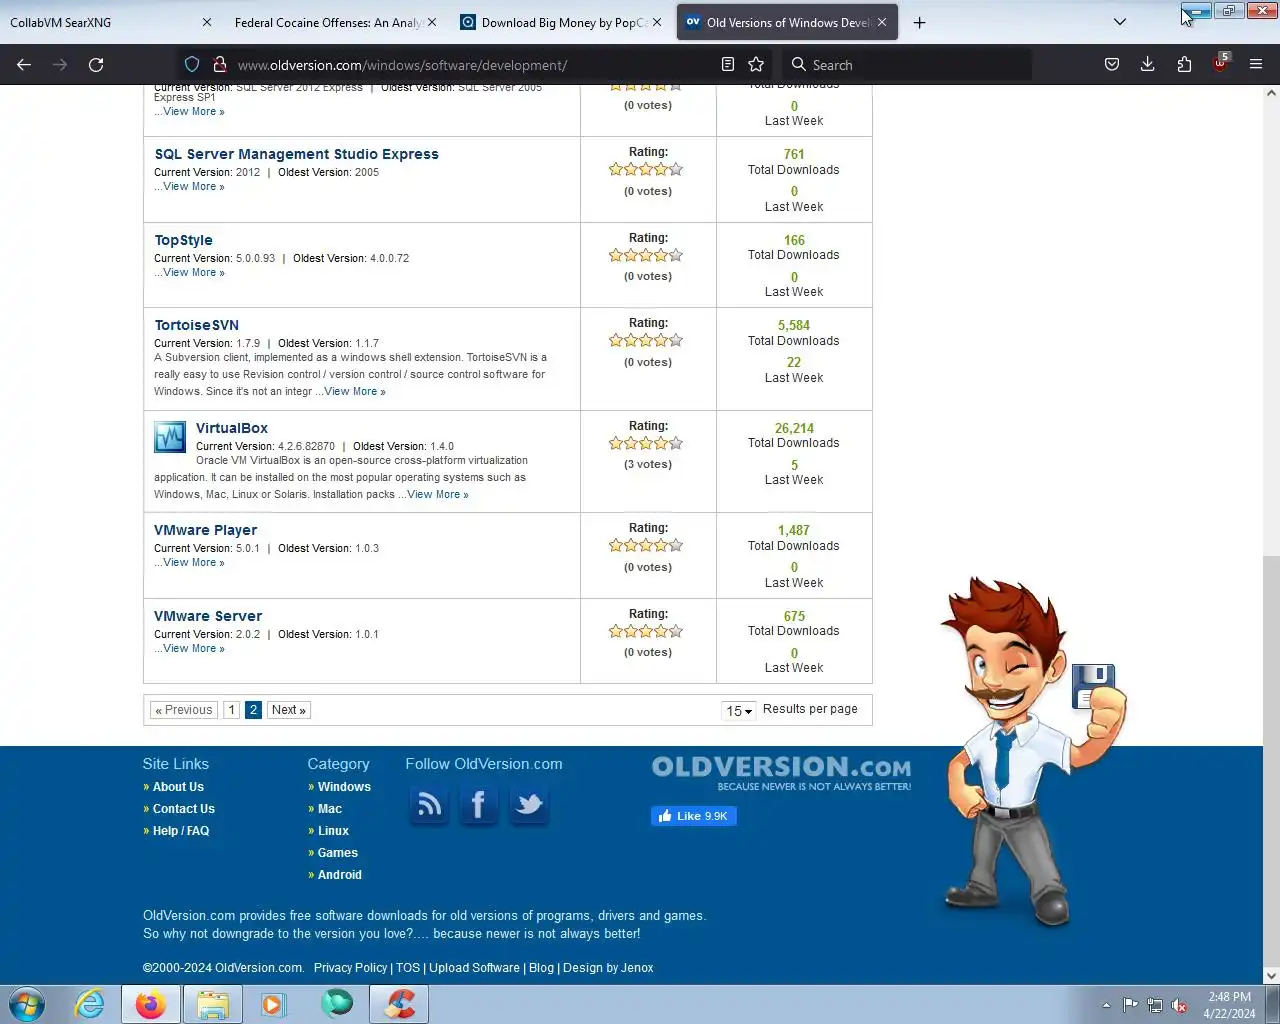Click the Firefox taskbar icon
This screenshot has width=1280, height=1024.
[x=151, y=1004]
